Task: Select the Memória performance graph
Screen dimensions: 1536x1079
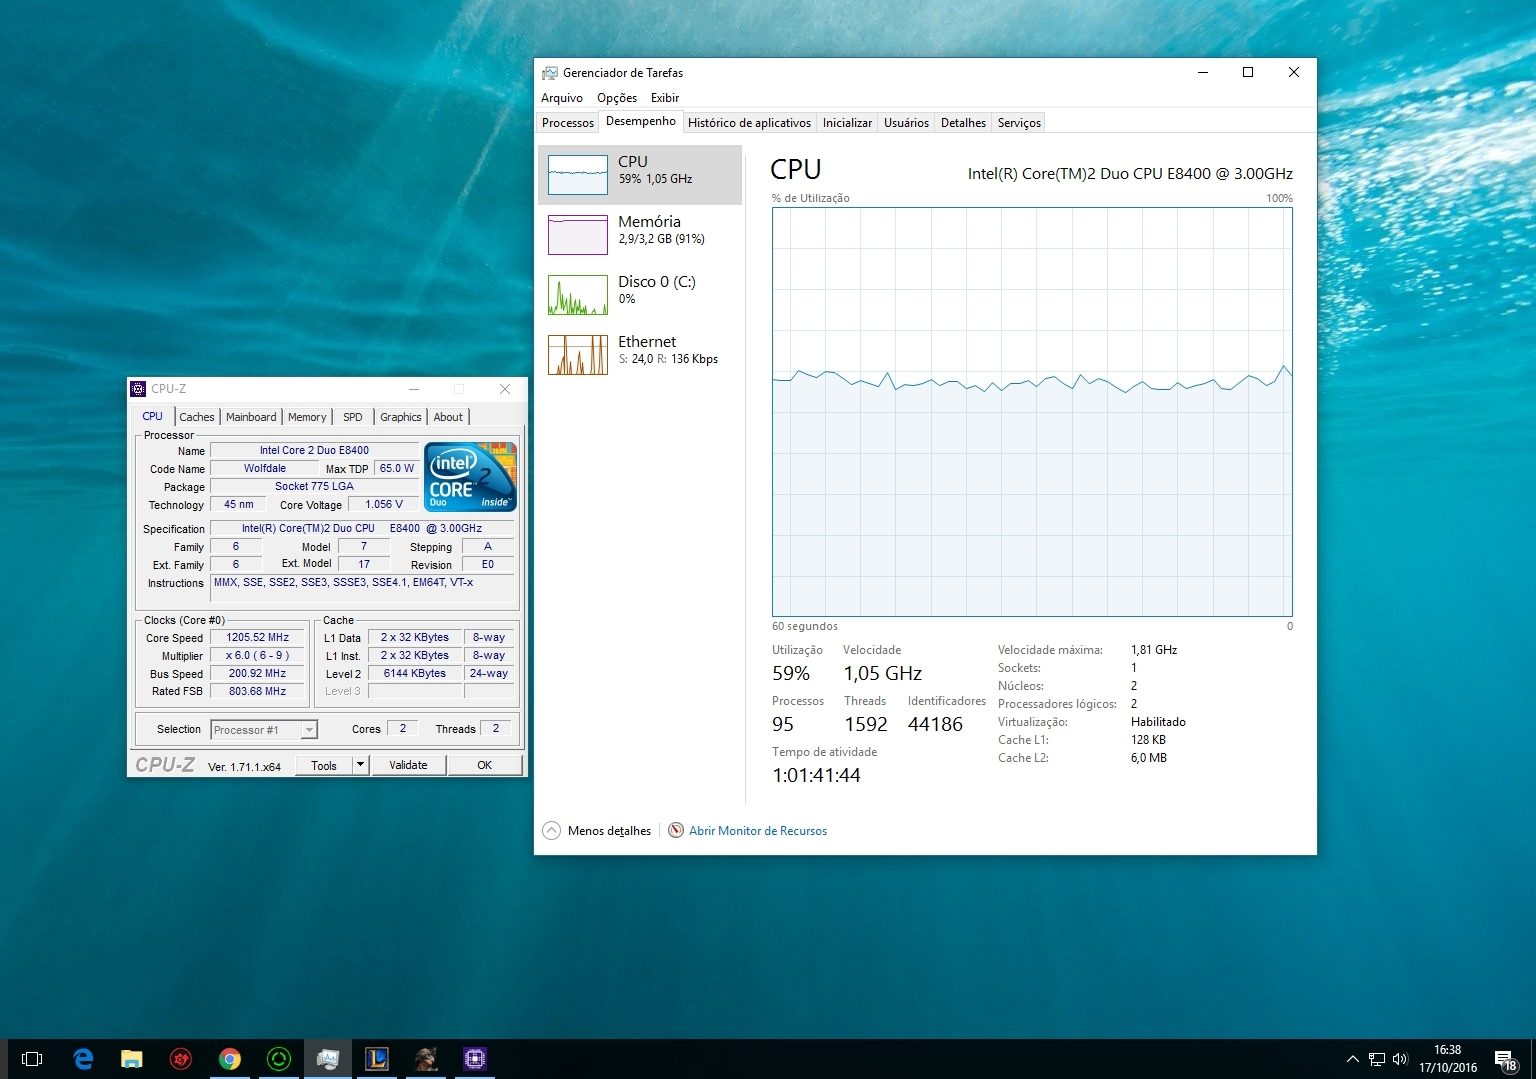Action: (578, 235)
